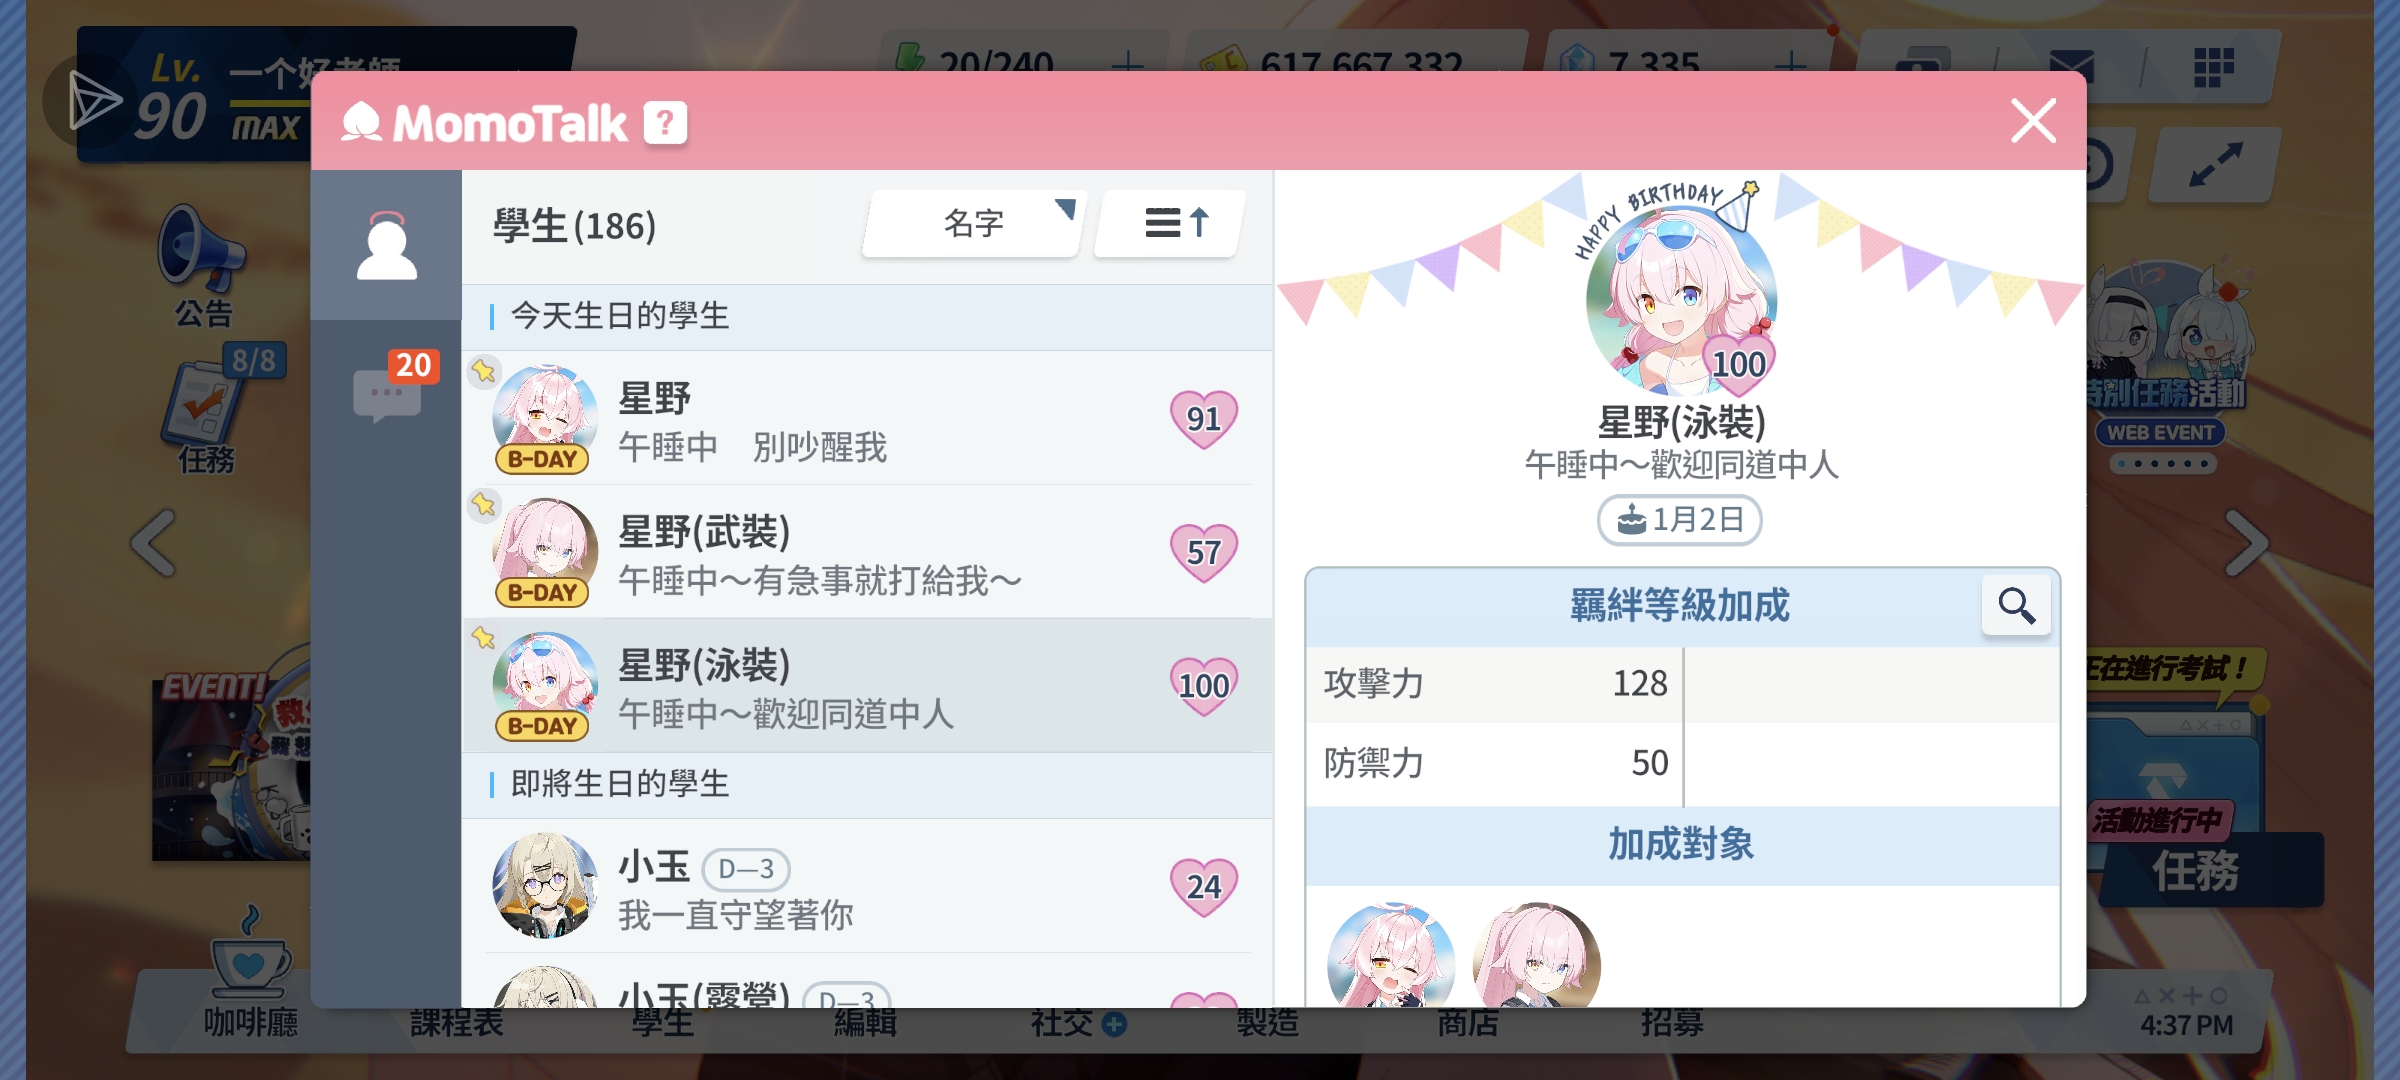
Task: Select 小玉 upcoming birthday row
Action: pyautogui.click(x=867, y=885)
